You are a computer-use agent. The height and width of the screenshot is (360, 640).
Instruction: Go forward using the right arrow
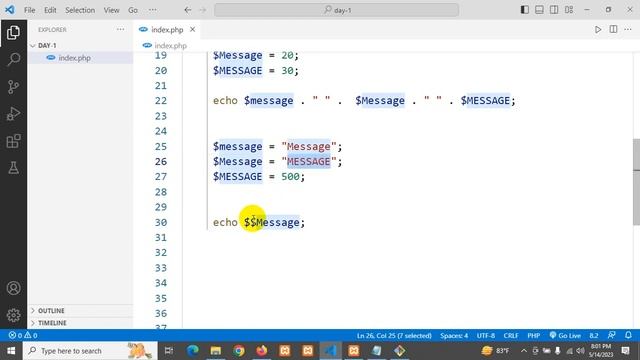[x=203, y=10]
